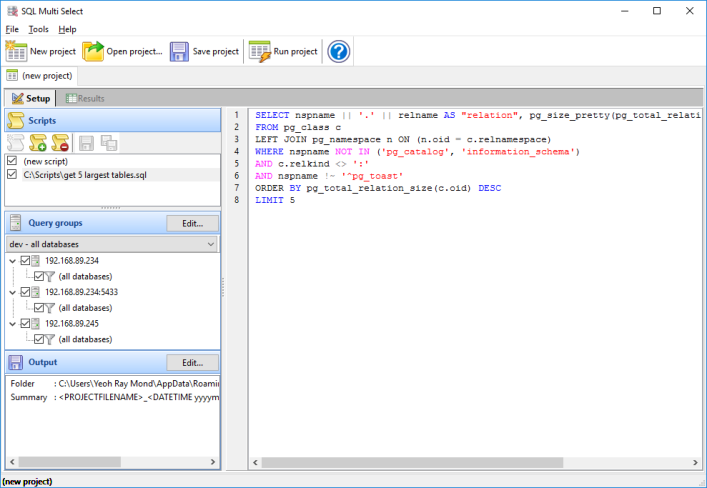Switch to the Results tab
This screenshot has width=707, height=488.
85,98
